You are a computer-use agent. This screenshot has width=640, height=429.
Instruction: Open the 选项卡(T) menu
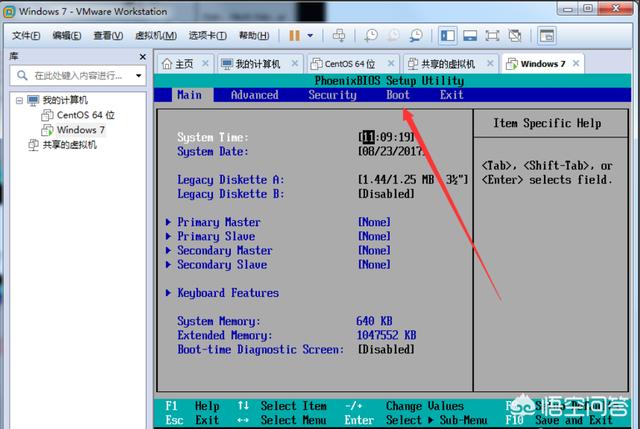click(x=208, y=36)
